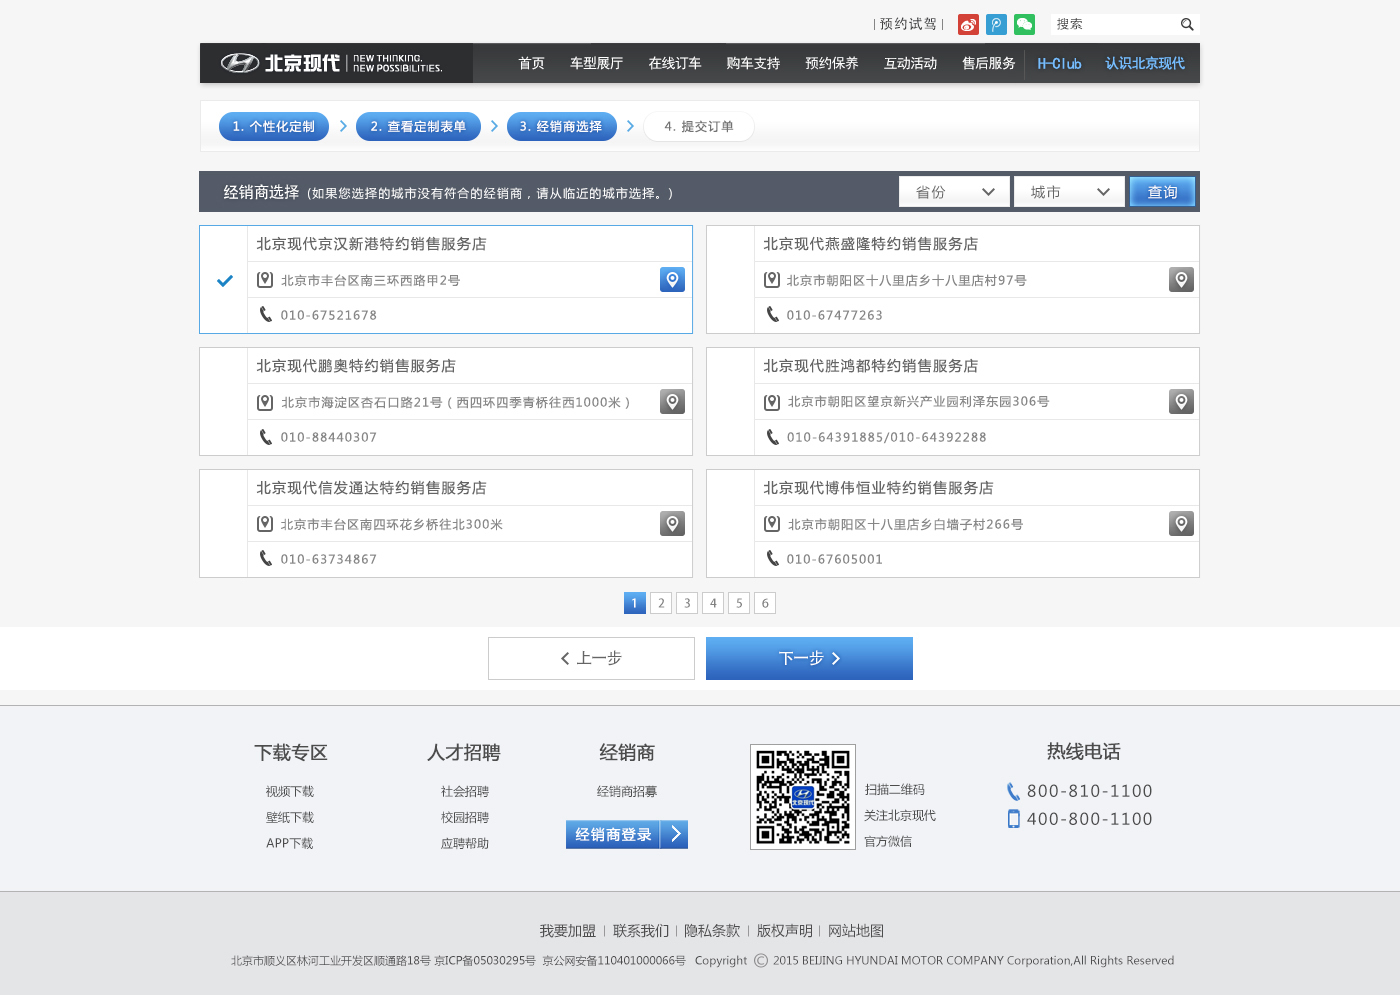The image size is (1400, 995).
Task: Open the 网站地图 footer link
Action: (856, 931)
